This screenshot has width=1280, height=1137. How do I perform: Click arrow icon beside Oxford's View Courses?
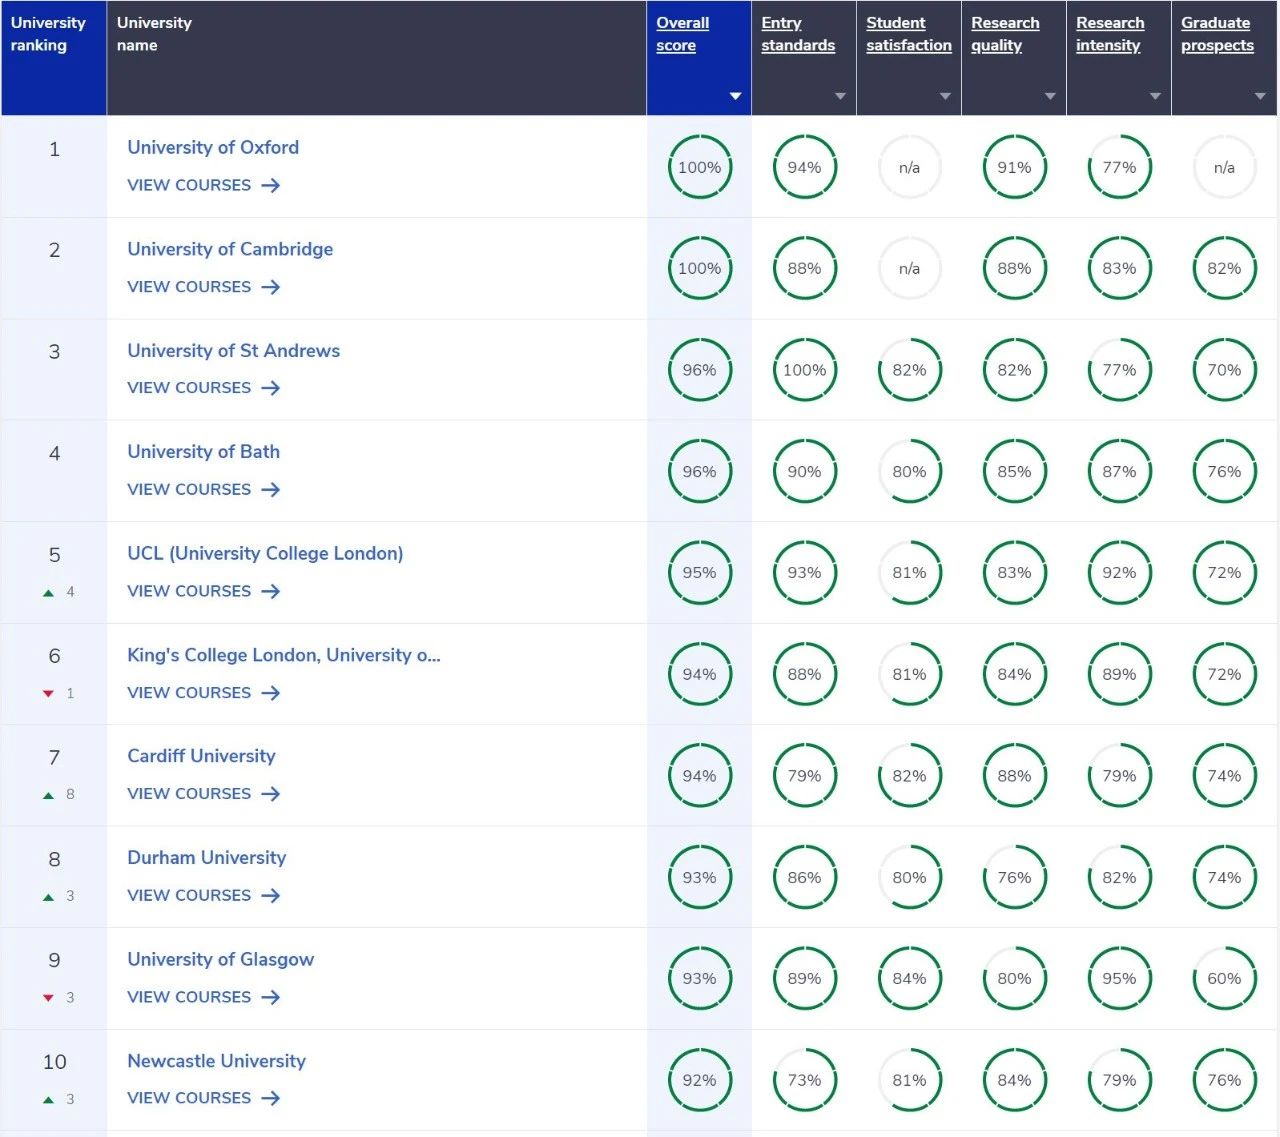(270, 185)
